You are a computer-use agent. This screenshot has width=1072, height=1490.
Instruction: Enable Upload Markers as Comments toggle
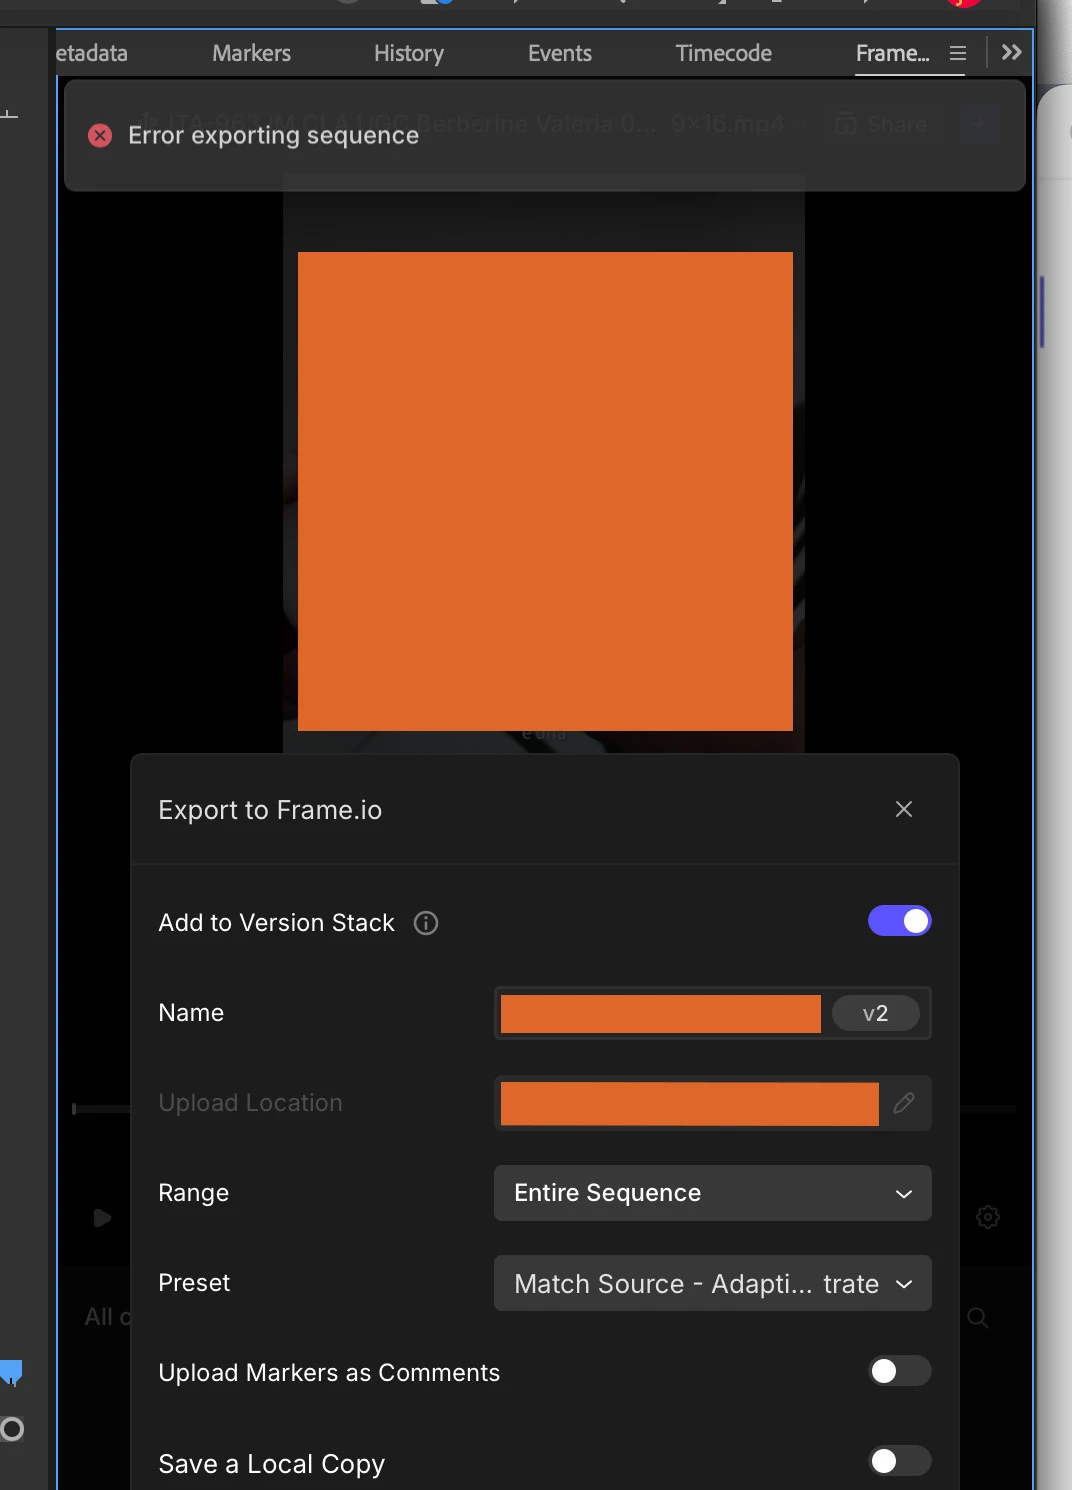click(x=900, y=1371)
